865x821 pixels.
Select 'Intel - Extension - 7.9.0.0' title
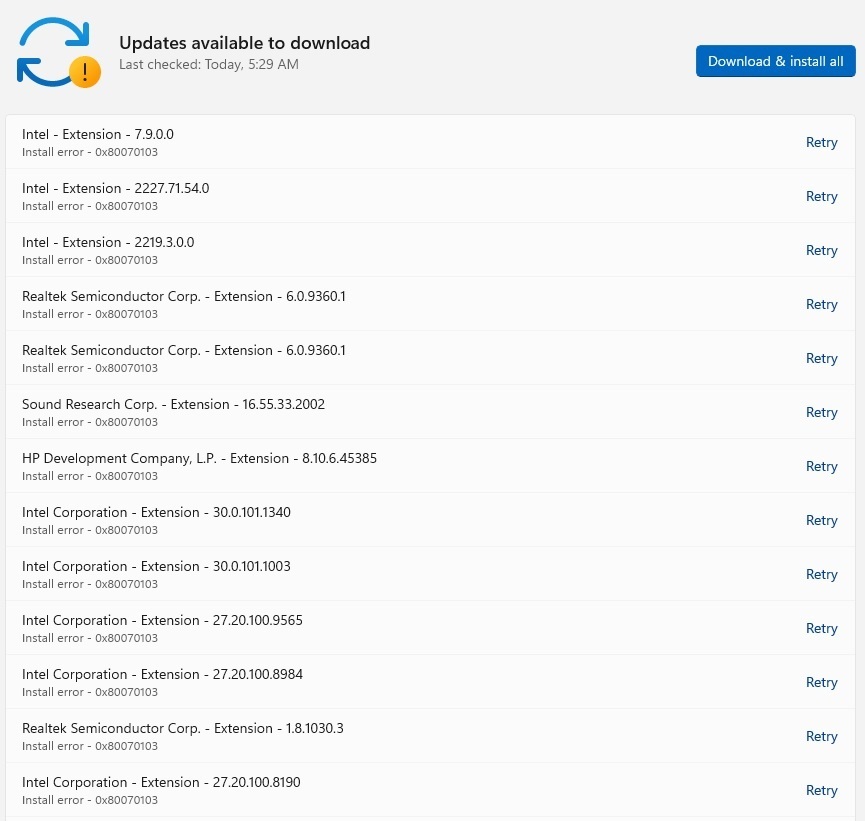pyautogui.click(x=98, y=135)
